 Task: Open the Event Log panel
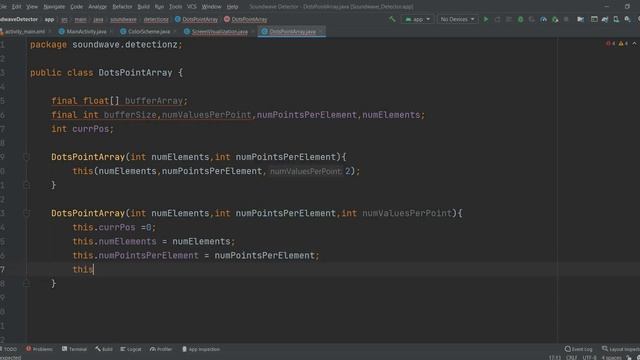click(578, 349)
